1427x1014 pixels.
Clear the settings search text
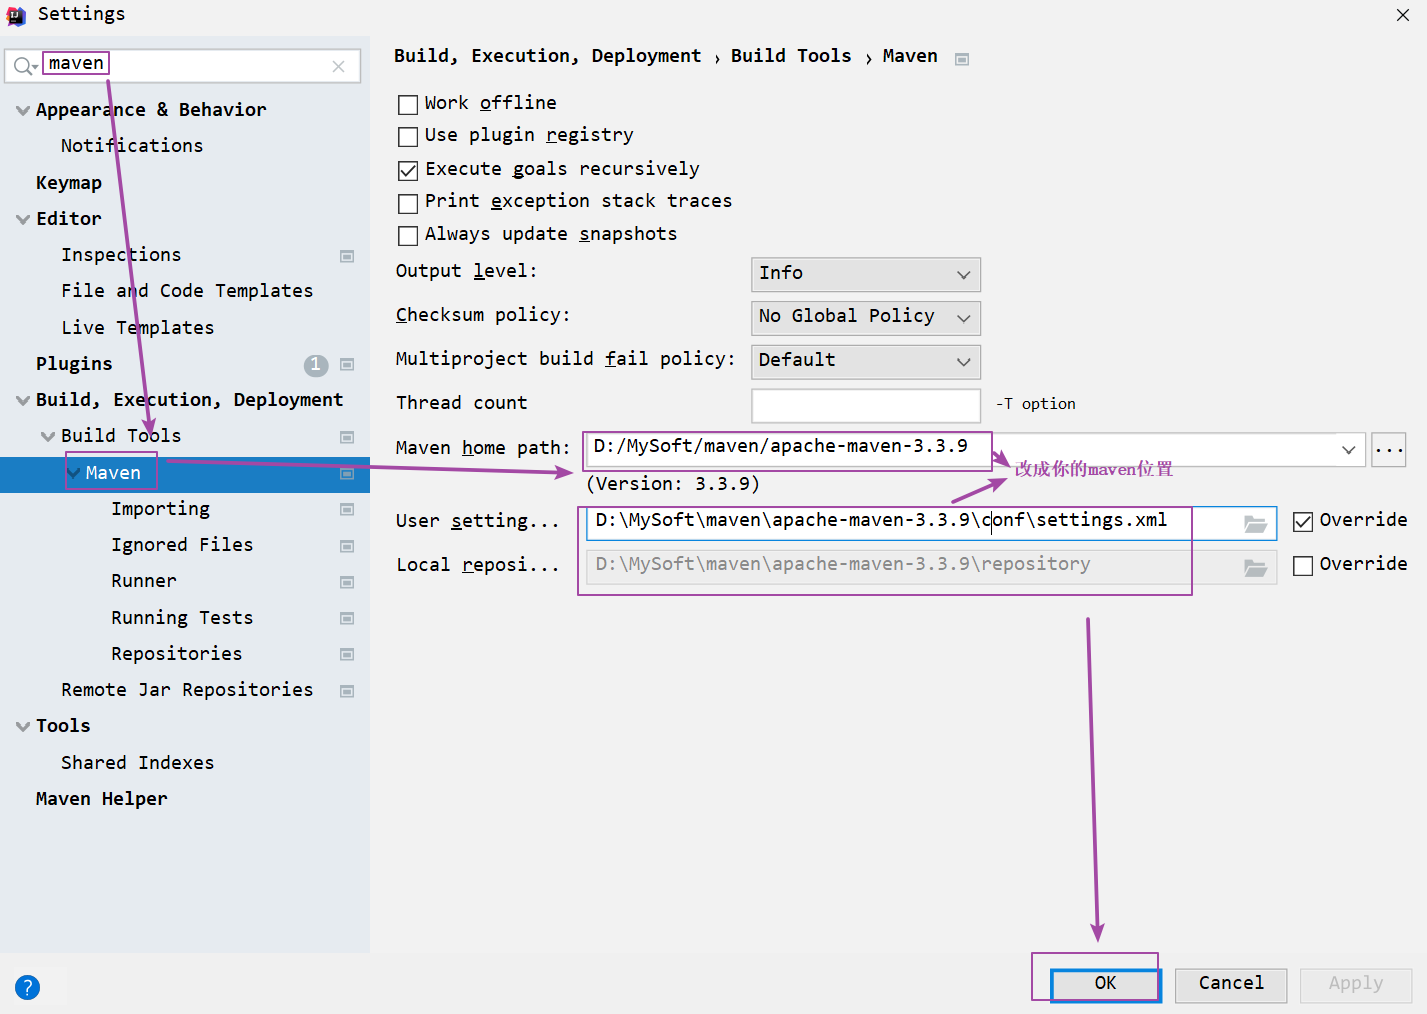[339, 66]
